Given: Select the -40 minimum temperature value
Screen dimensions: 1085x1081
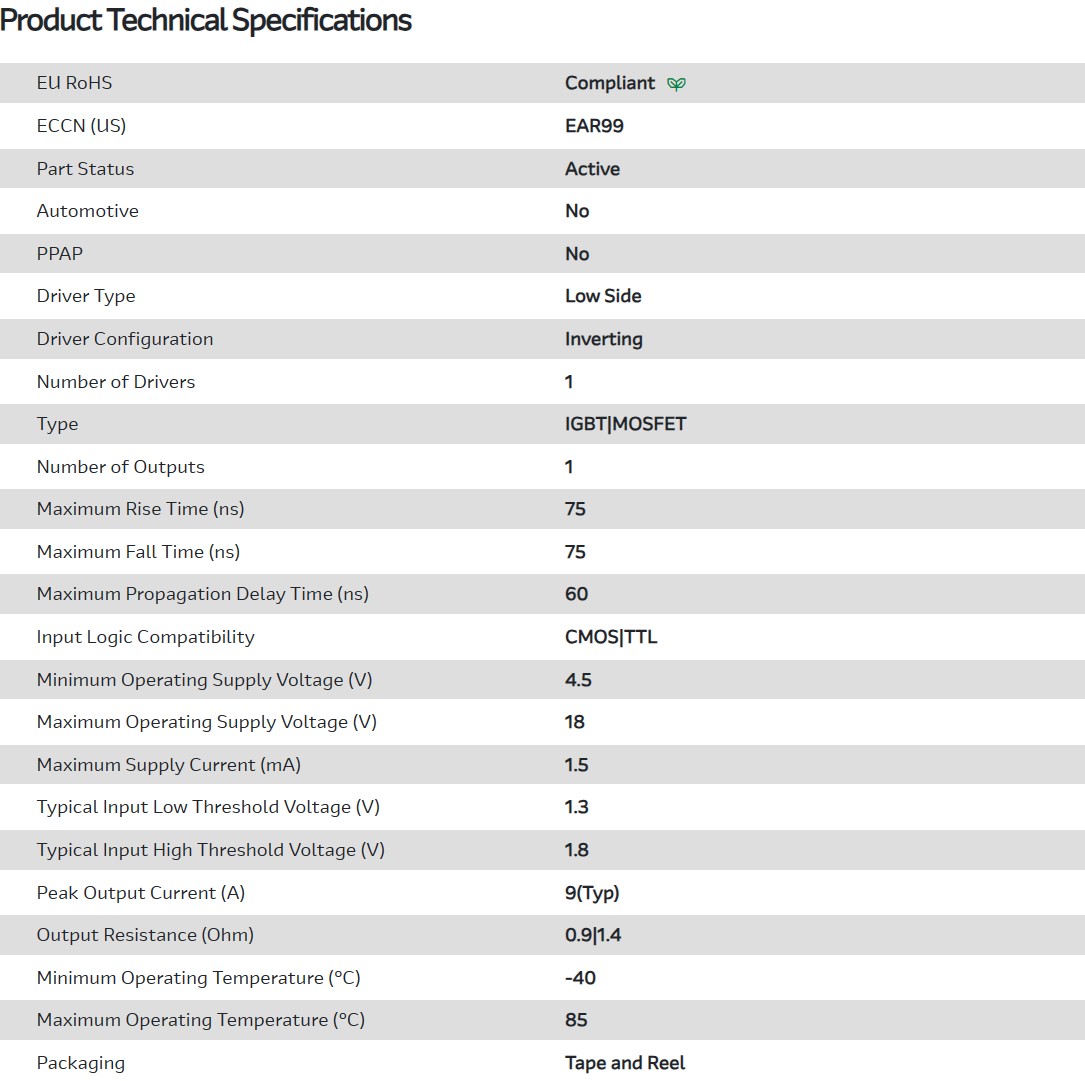Looking at the screenshot, I should (580, 978).
